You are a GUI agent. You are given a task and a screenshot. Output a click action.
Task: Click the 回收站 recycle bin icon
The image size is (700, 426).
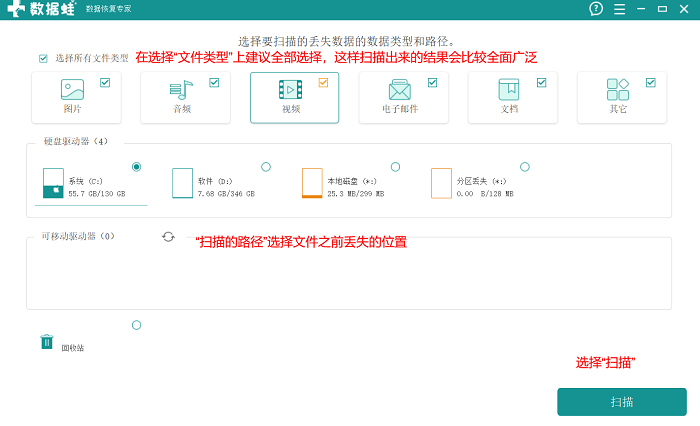pos(47,342)
